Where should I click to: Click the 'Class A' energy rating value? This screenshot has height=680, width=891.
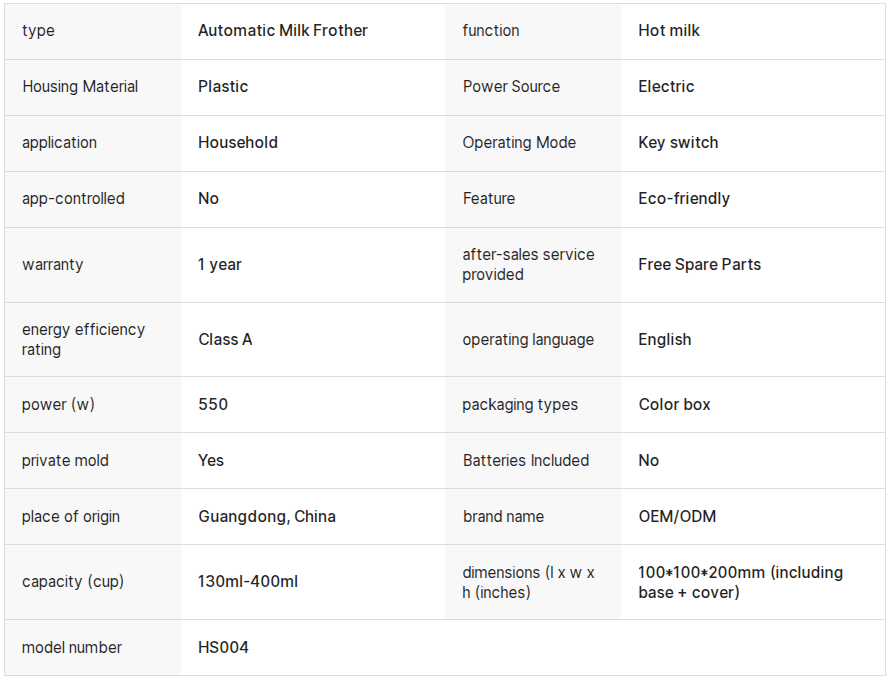click(225, 340)
